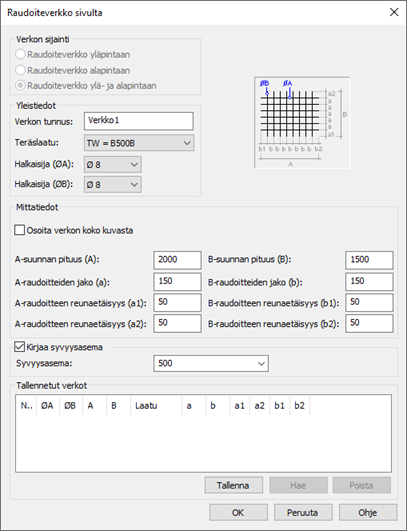
Task: Close the Raudoiteverkko sivulta dialog
Action: click(x=394, y=13)
